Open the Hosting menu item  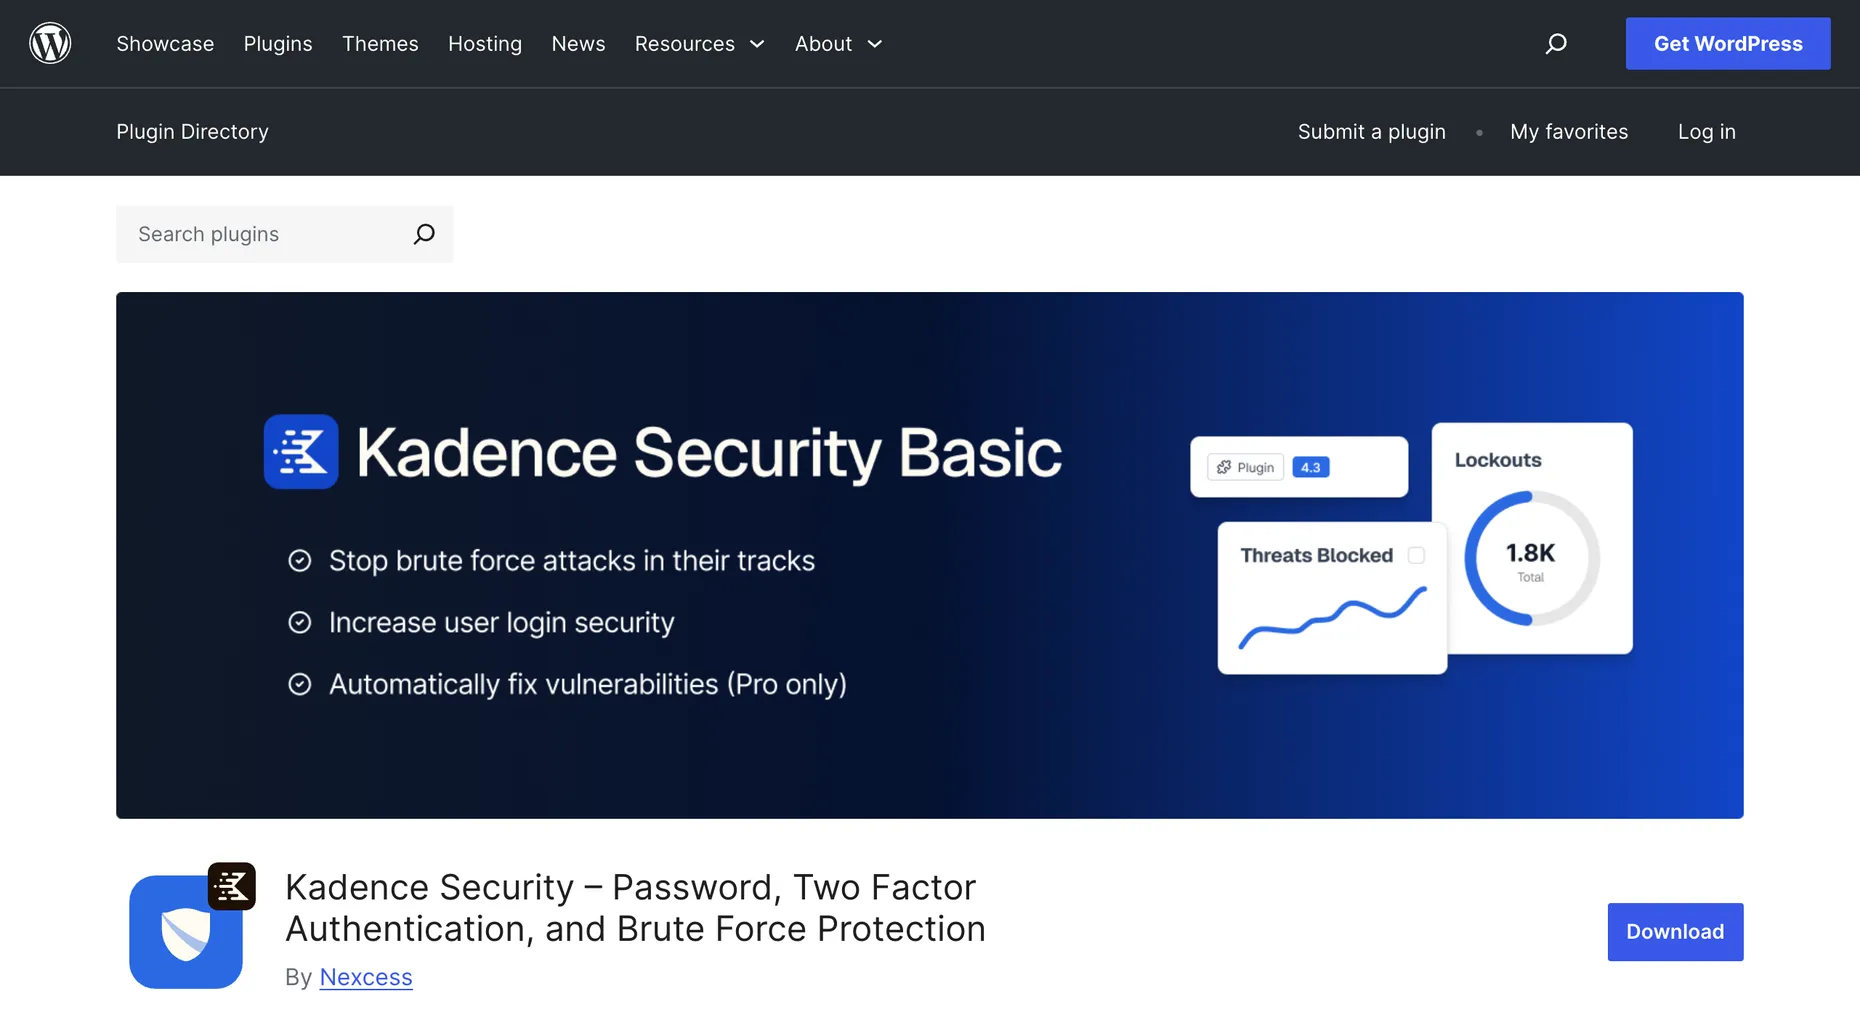point(485,44)
